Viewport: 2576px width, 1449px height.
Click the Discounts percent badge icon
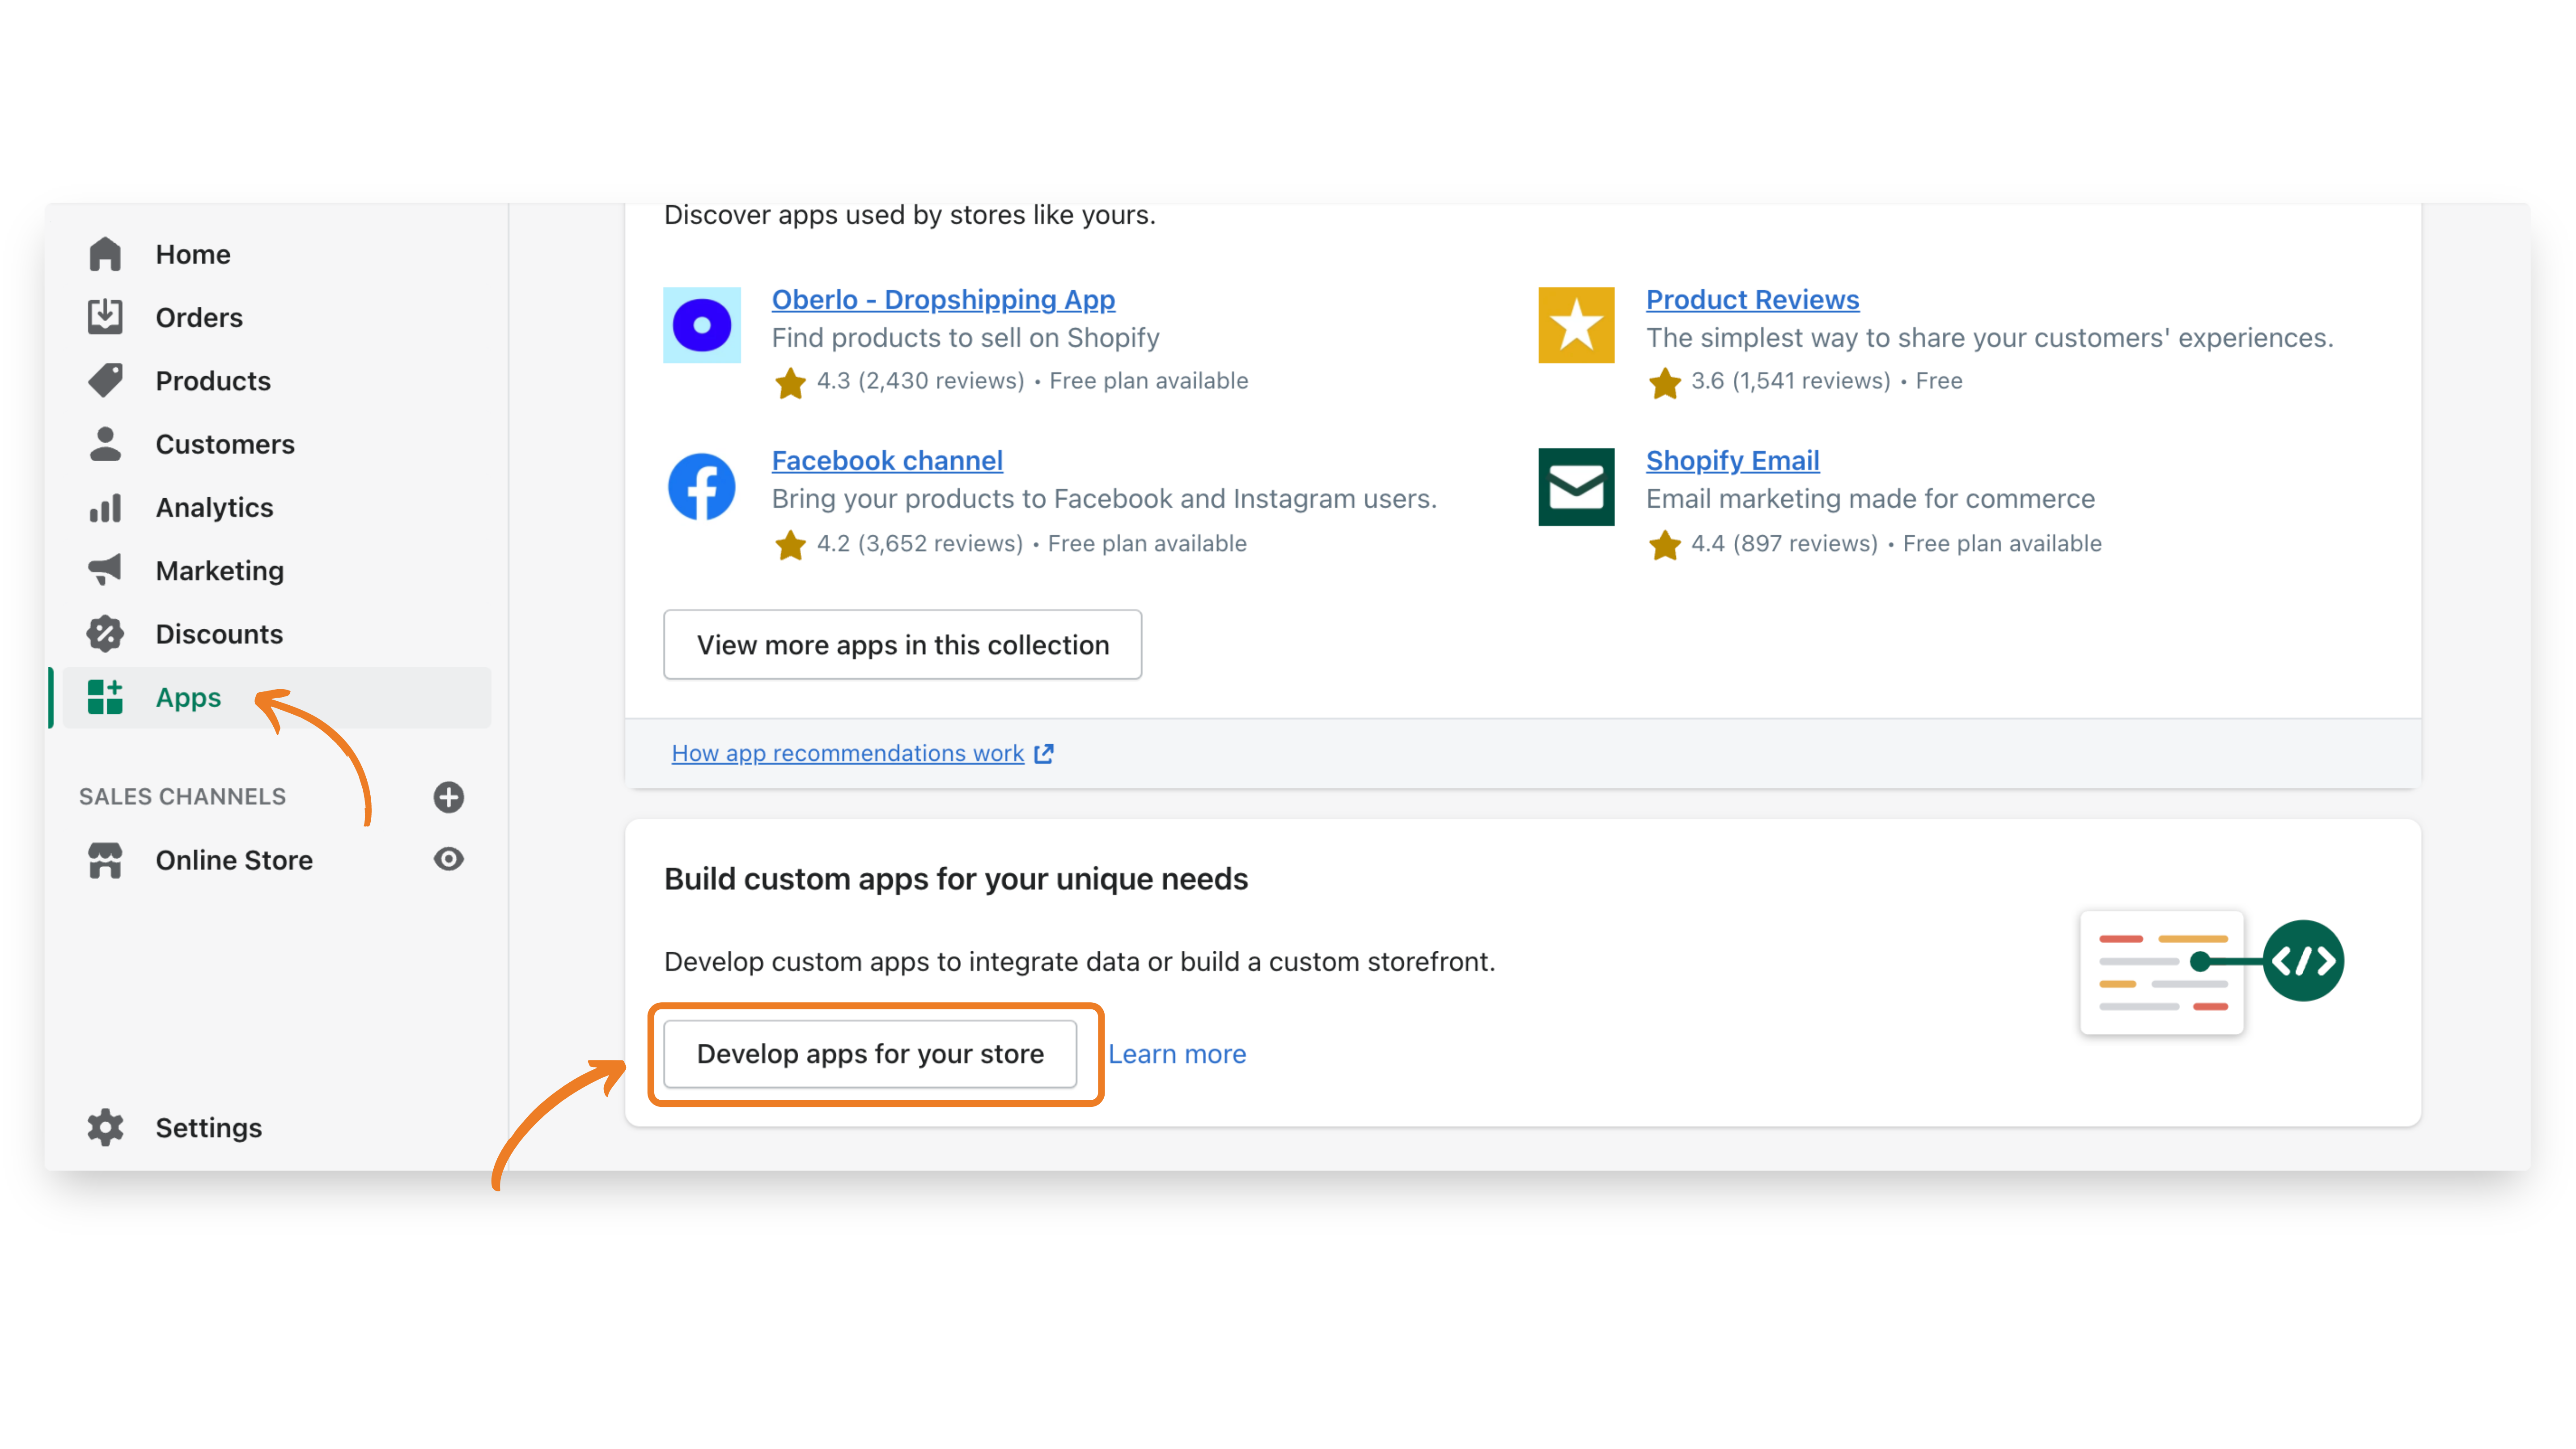105,634
